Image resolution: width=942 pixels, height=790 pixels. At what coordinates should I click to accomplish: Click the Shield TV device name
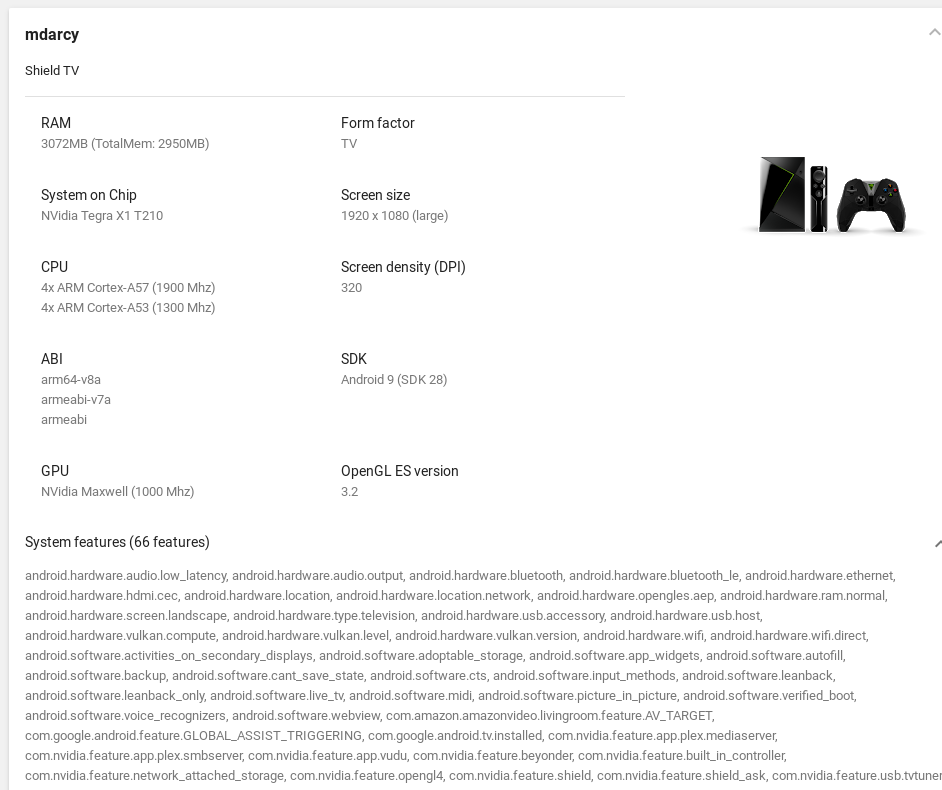(x=52, y=70)
